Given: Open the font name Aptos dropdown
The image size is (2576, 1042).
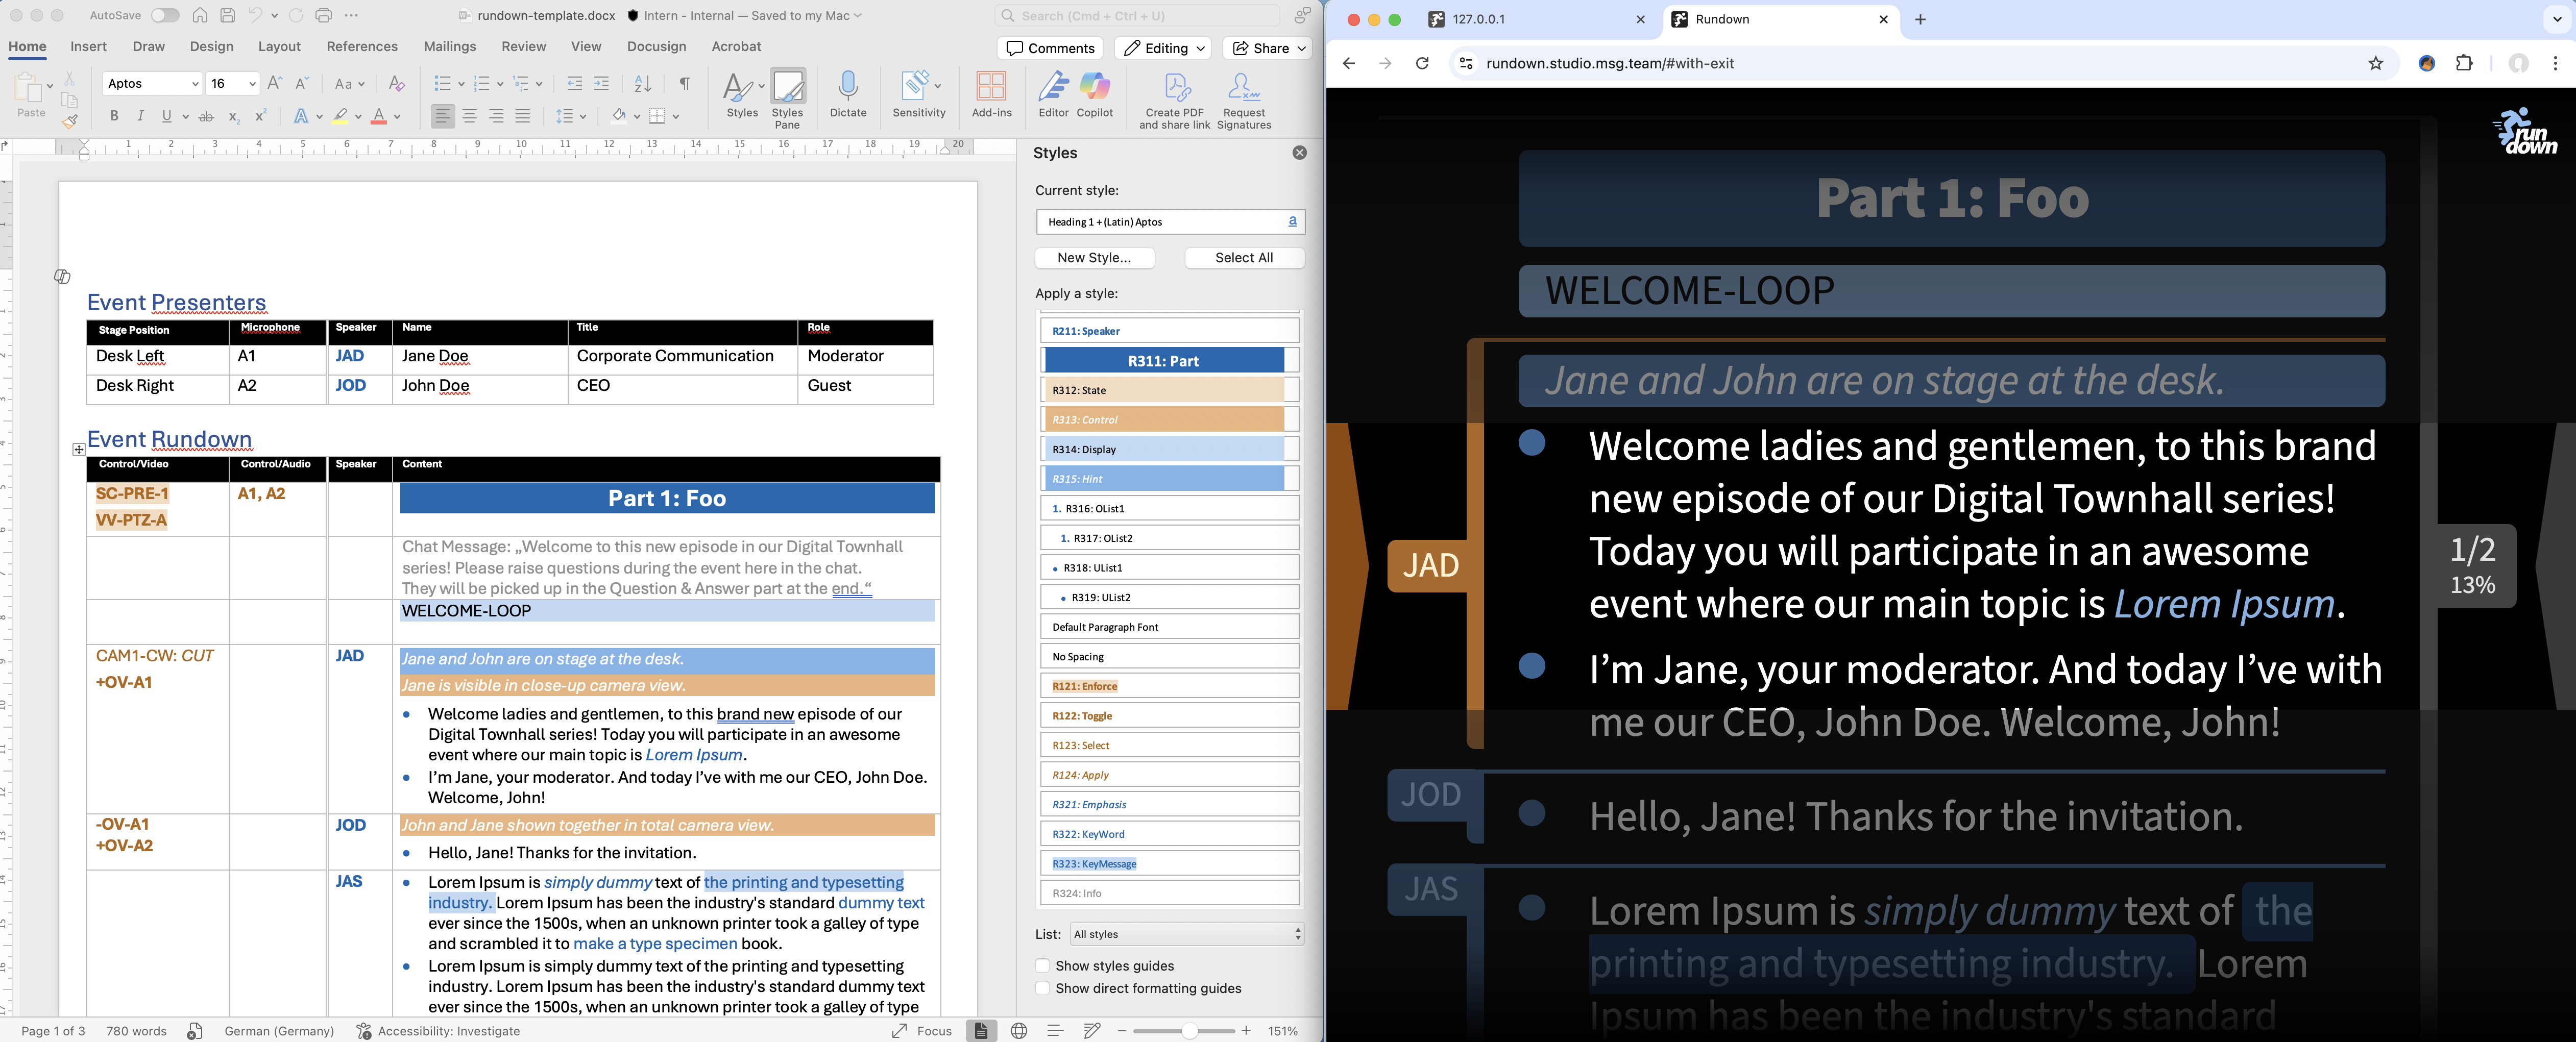Looking at the screenshot, I should [x=194, y=84].
